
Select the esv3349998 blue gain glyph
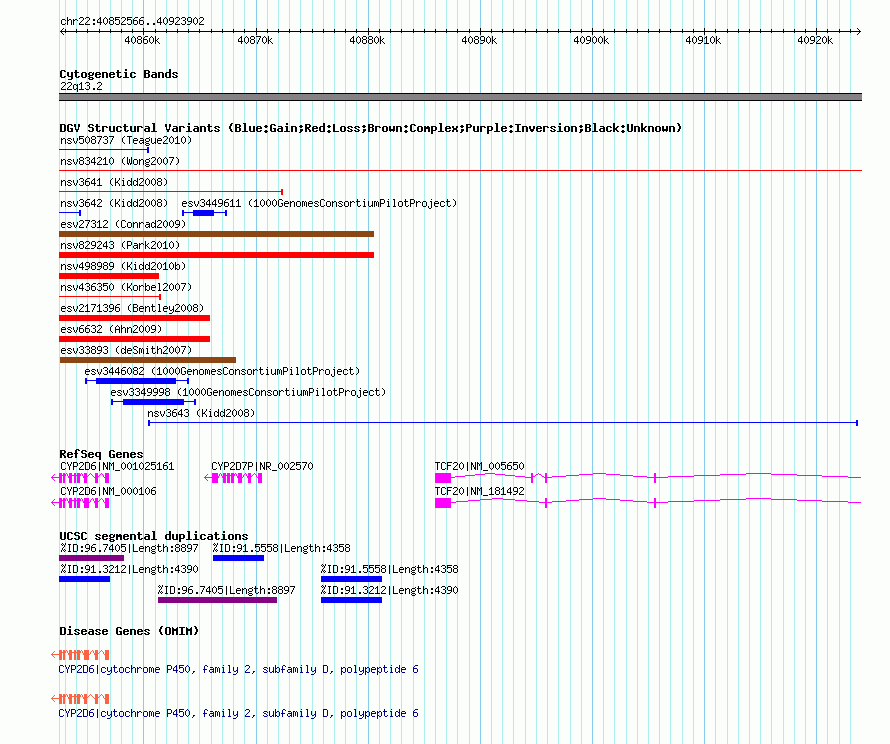(x=153, y=402)
